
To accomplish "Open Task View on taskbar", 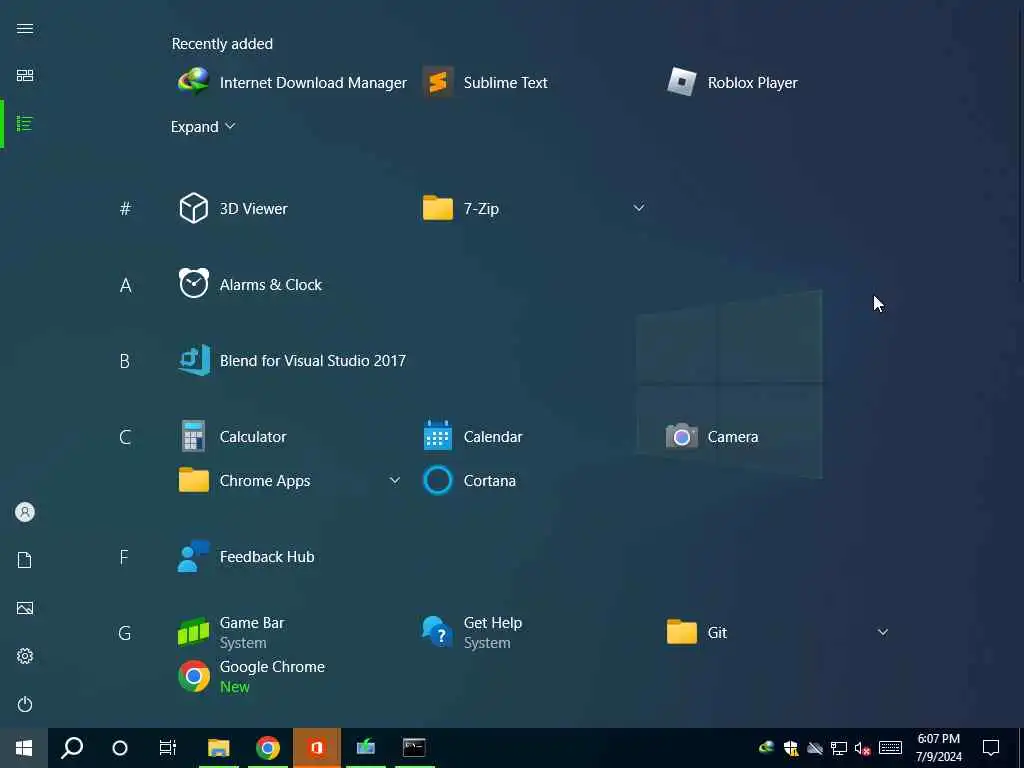I will pyautogui.click(x=168, y=748).
